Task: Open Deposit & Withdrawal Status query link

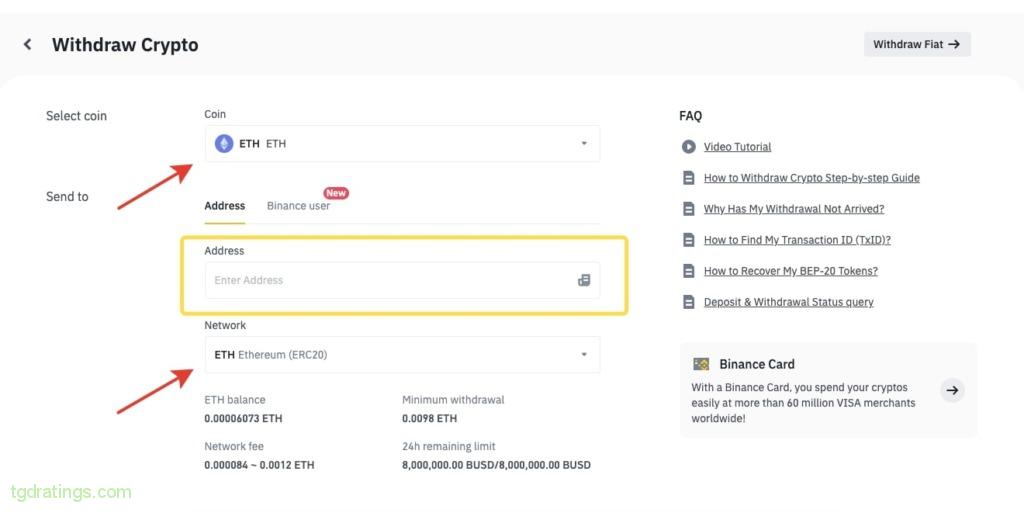Action: [x=788, y=302]
